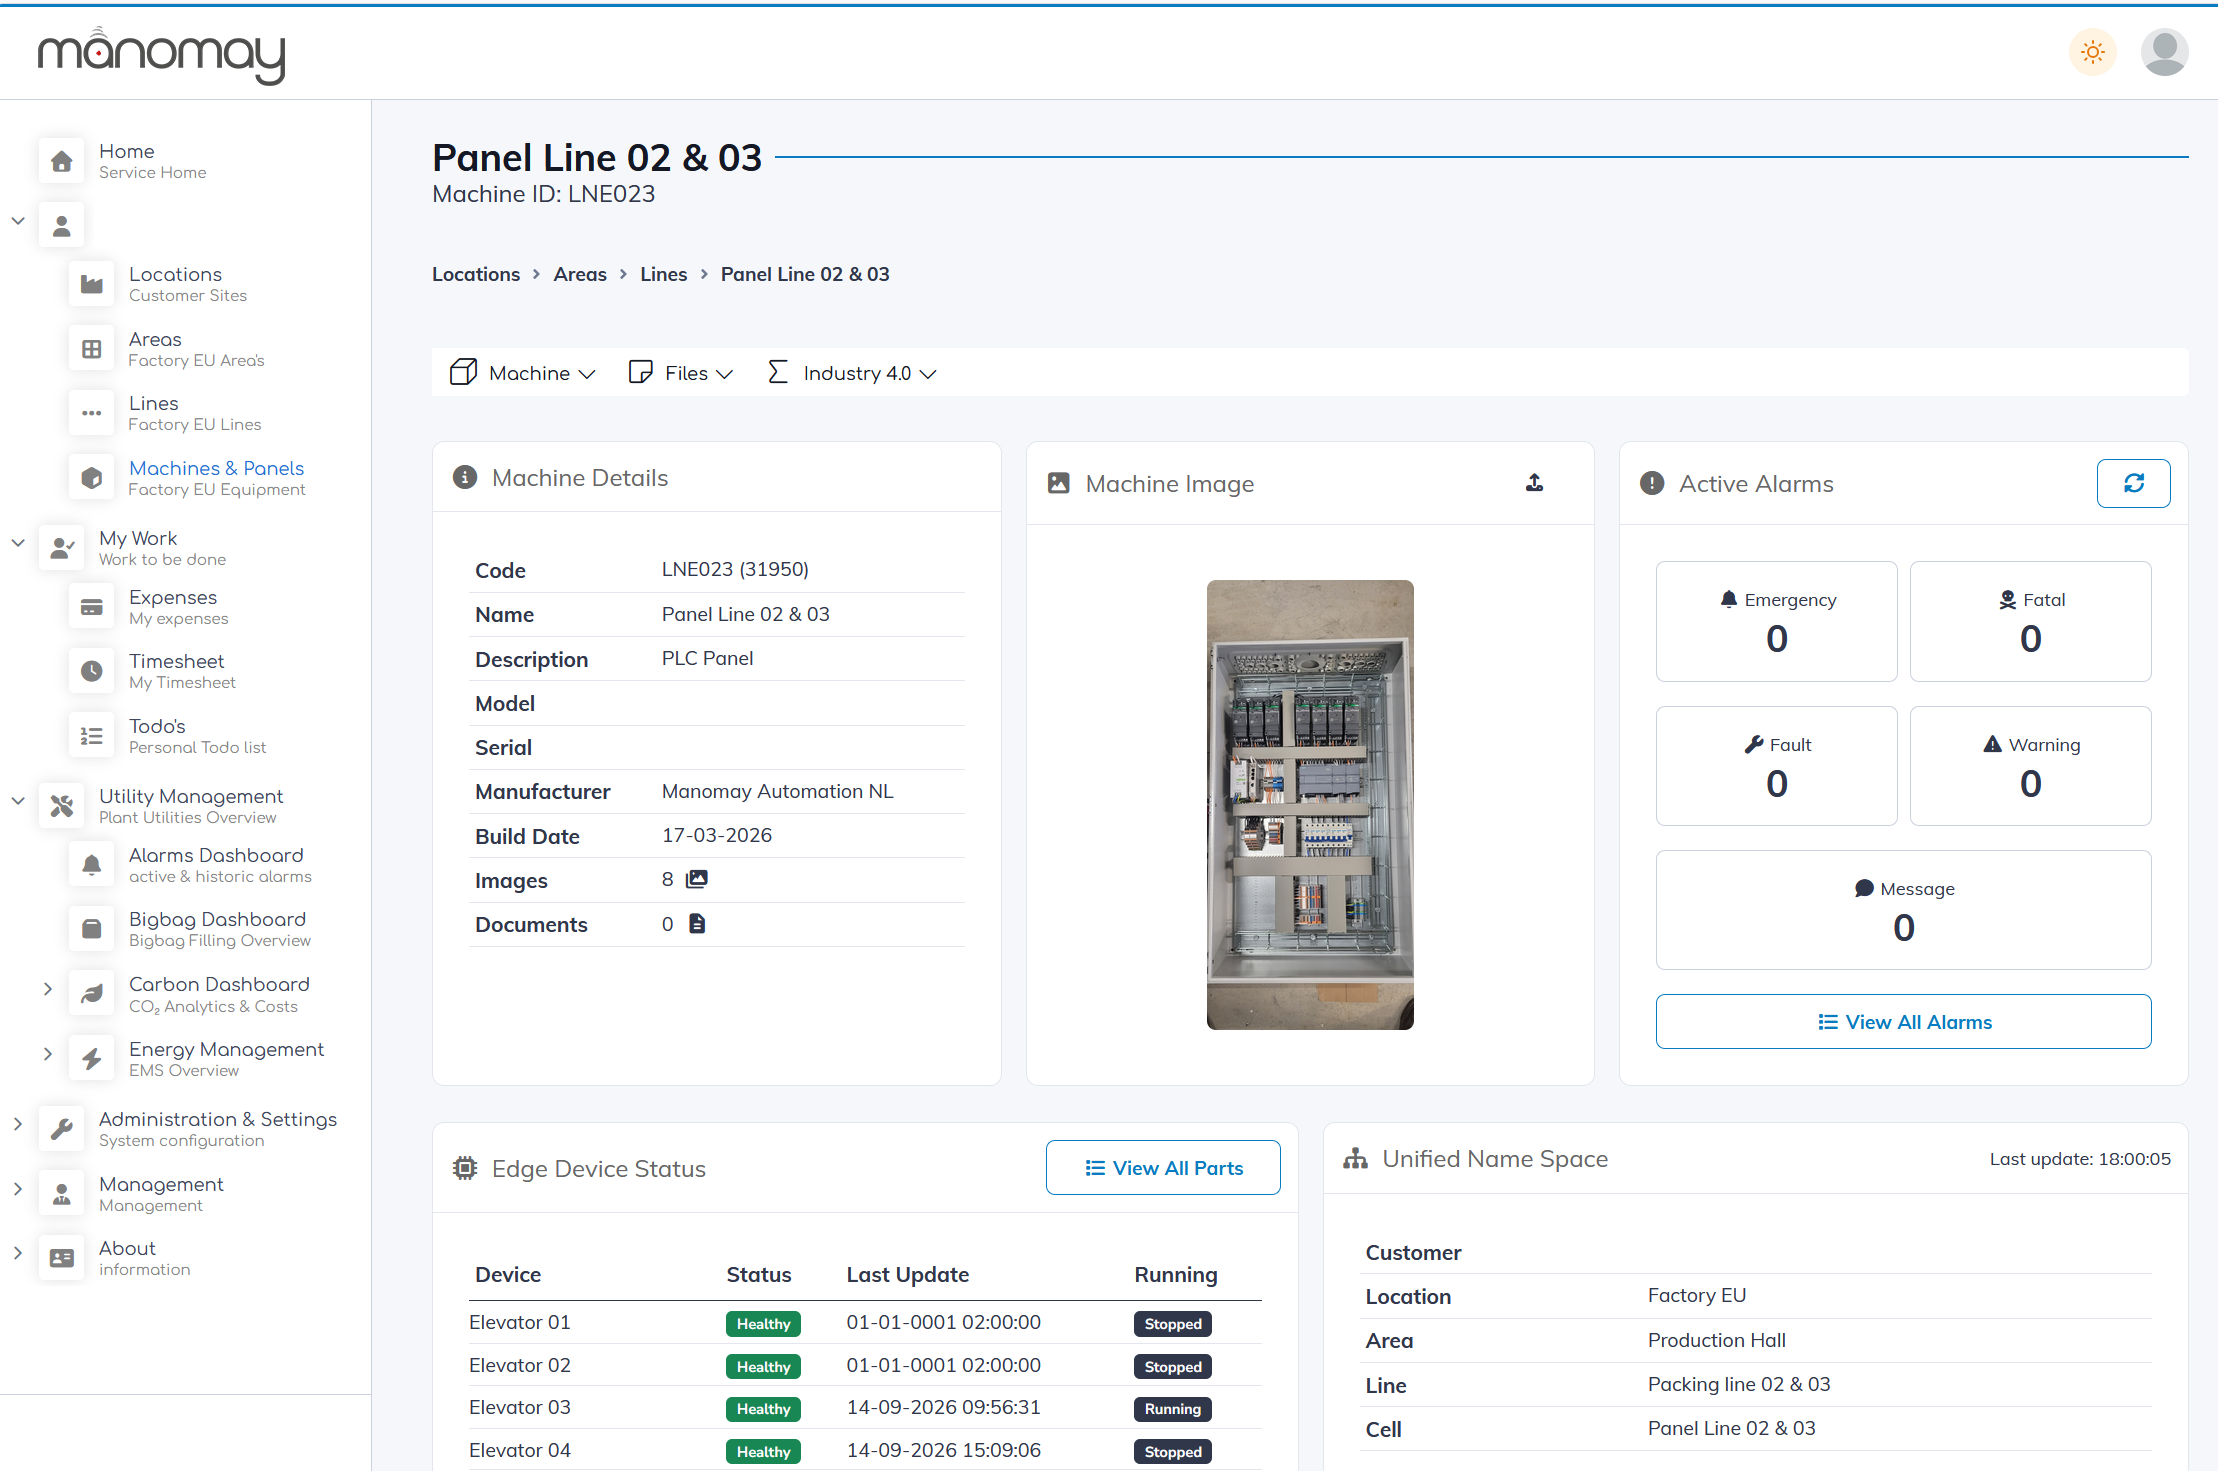Open the Emergency alarms card

click(1776, 622)
